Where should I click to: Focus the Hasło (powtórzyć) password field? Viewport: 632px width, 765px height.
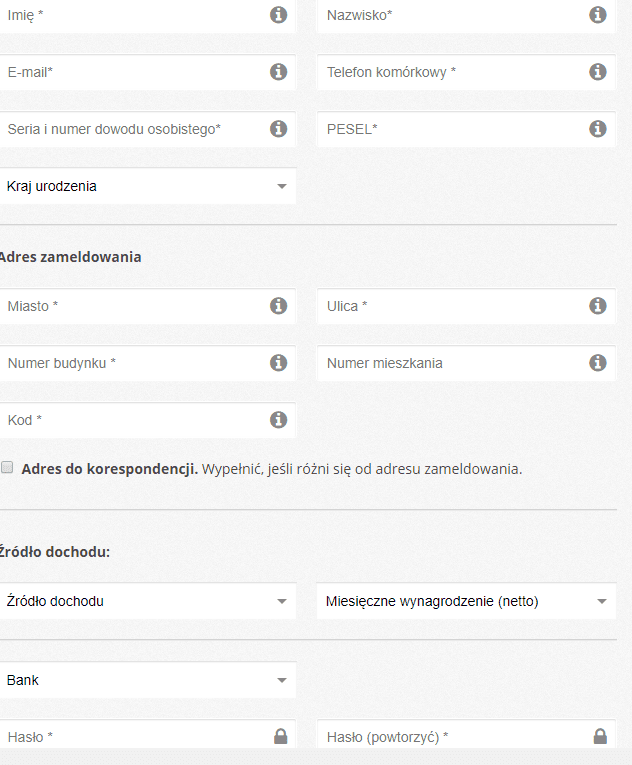pos(466,734)
